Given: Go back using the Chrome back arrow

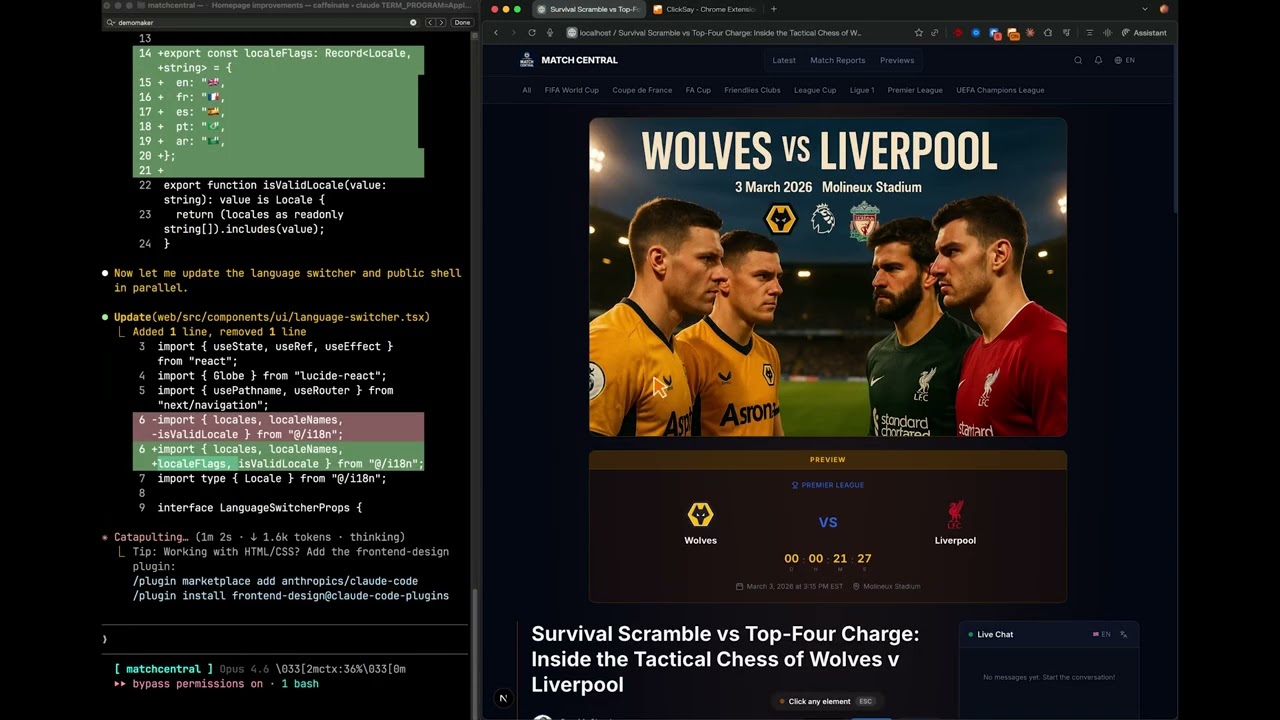Looking at the screenshot, I should click(x=496, y=33).
